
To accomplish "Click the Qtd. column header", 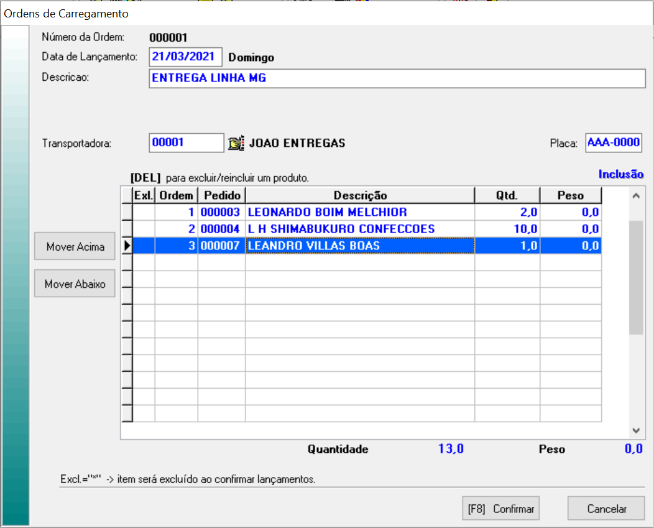I will 506,196.
